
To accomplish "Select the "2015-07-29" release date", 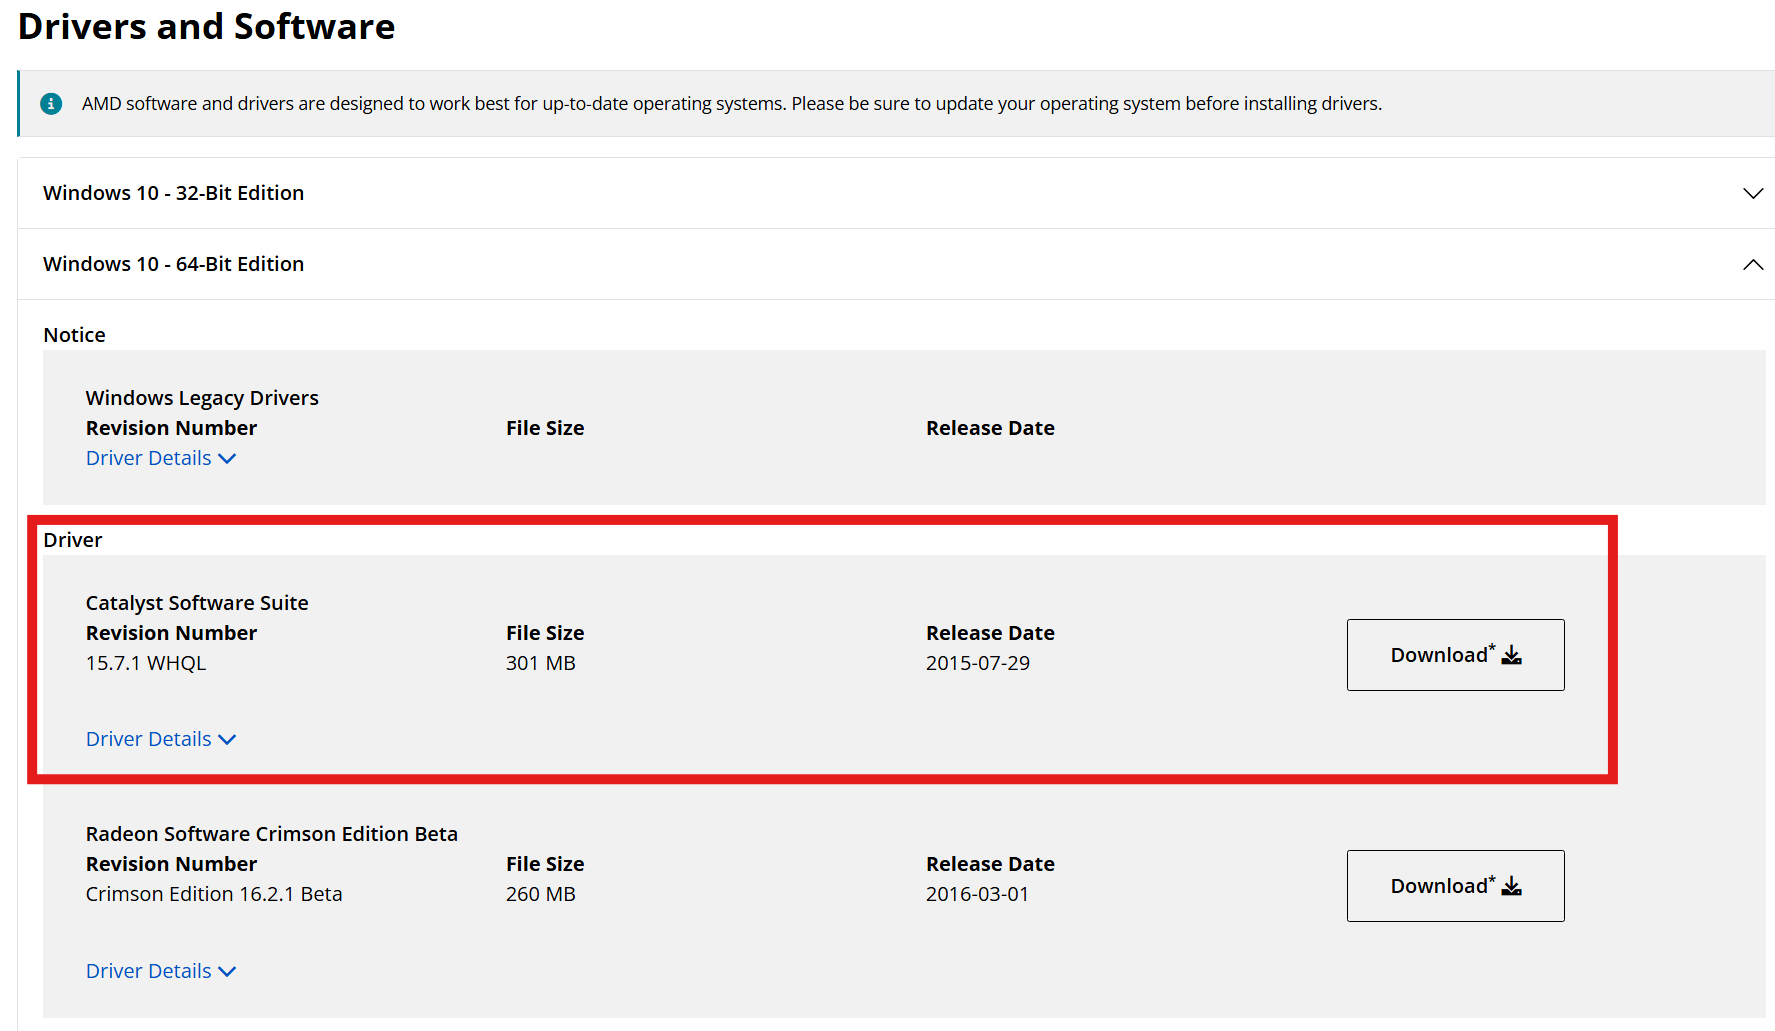I will tap(978, 663).
